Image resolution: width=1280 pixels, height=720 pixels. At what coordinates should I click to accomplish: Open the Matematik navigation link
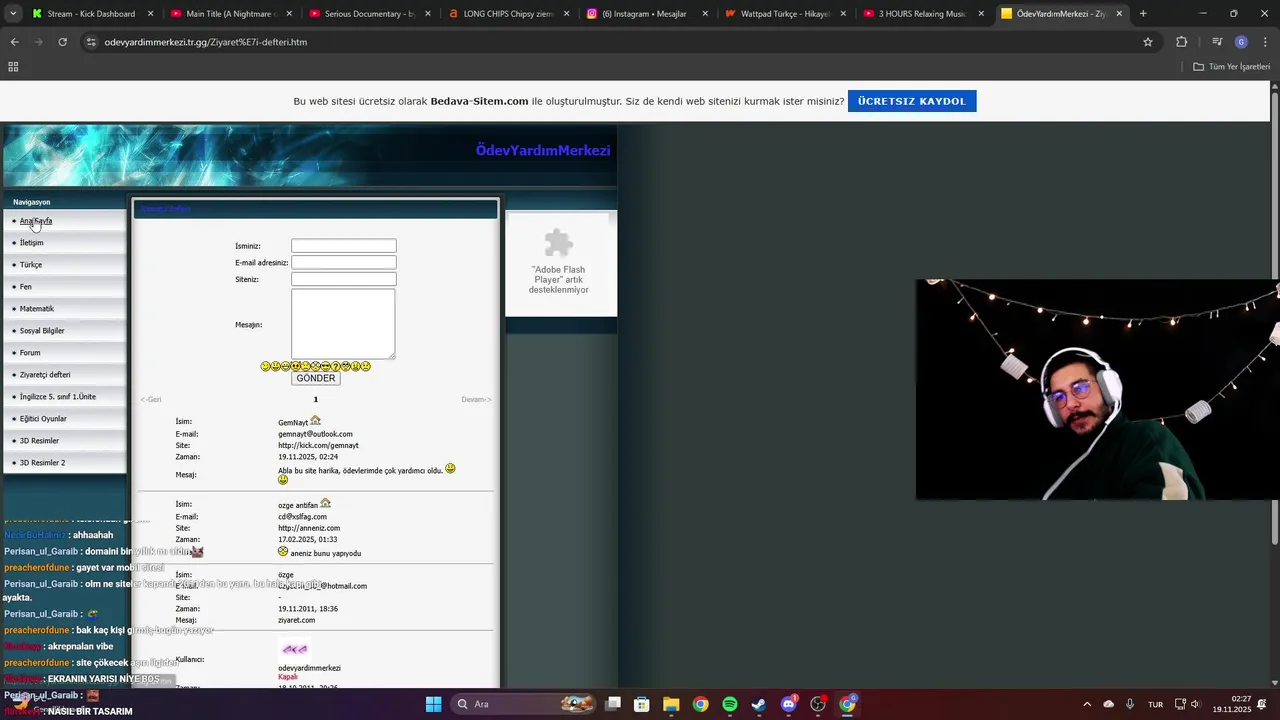tap(37, 309)
